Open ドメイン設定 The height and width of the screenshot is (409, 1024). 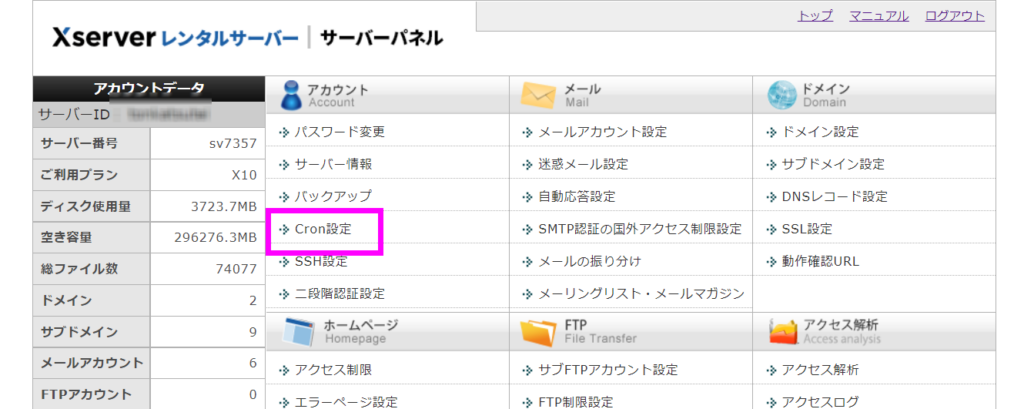819,132
